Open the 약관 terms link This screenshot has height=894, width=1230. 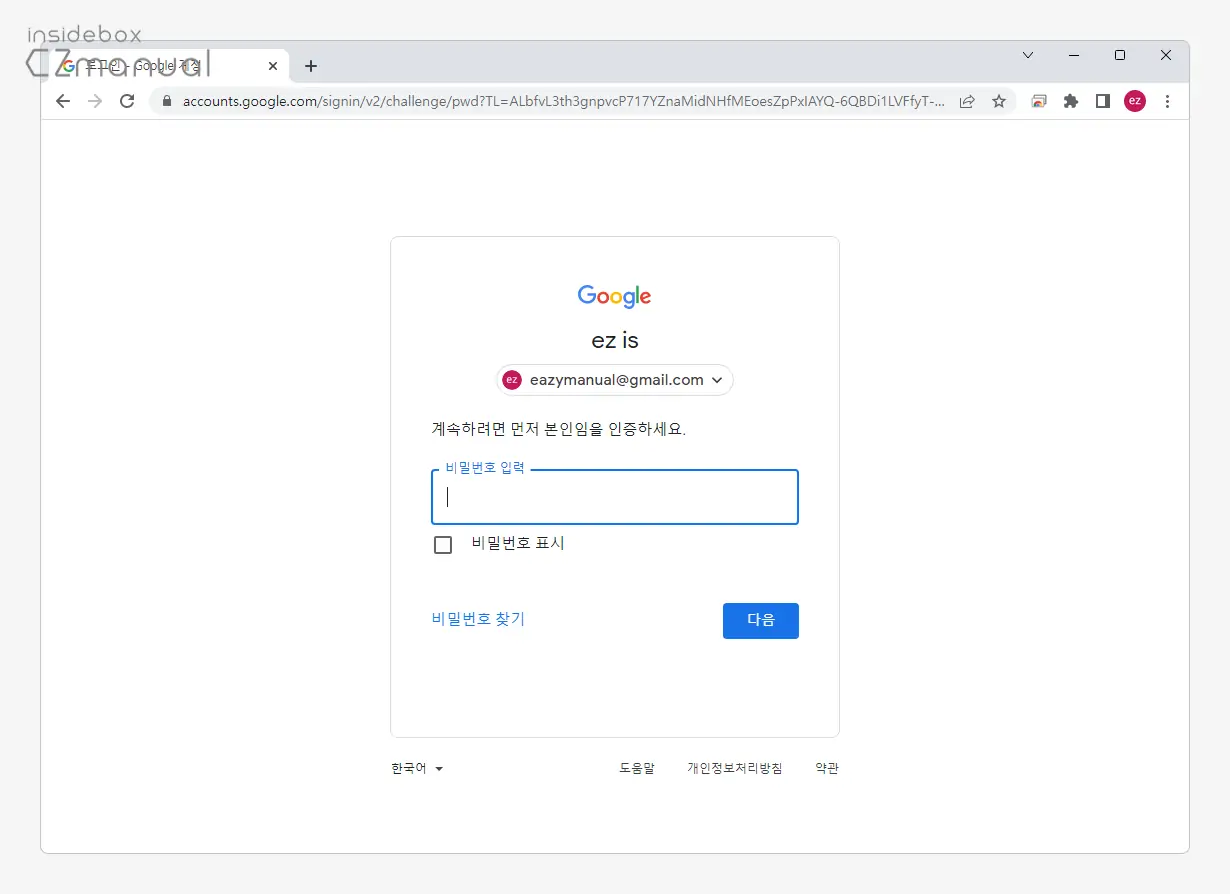click(x=827, y=769)
